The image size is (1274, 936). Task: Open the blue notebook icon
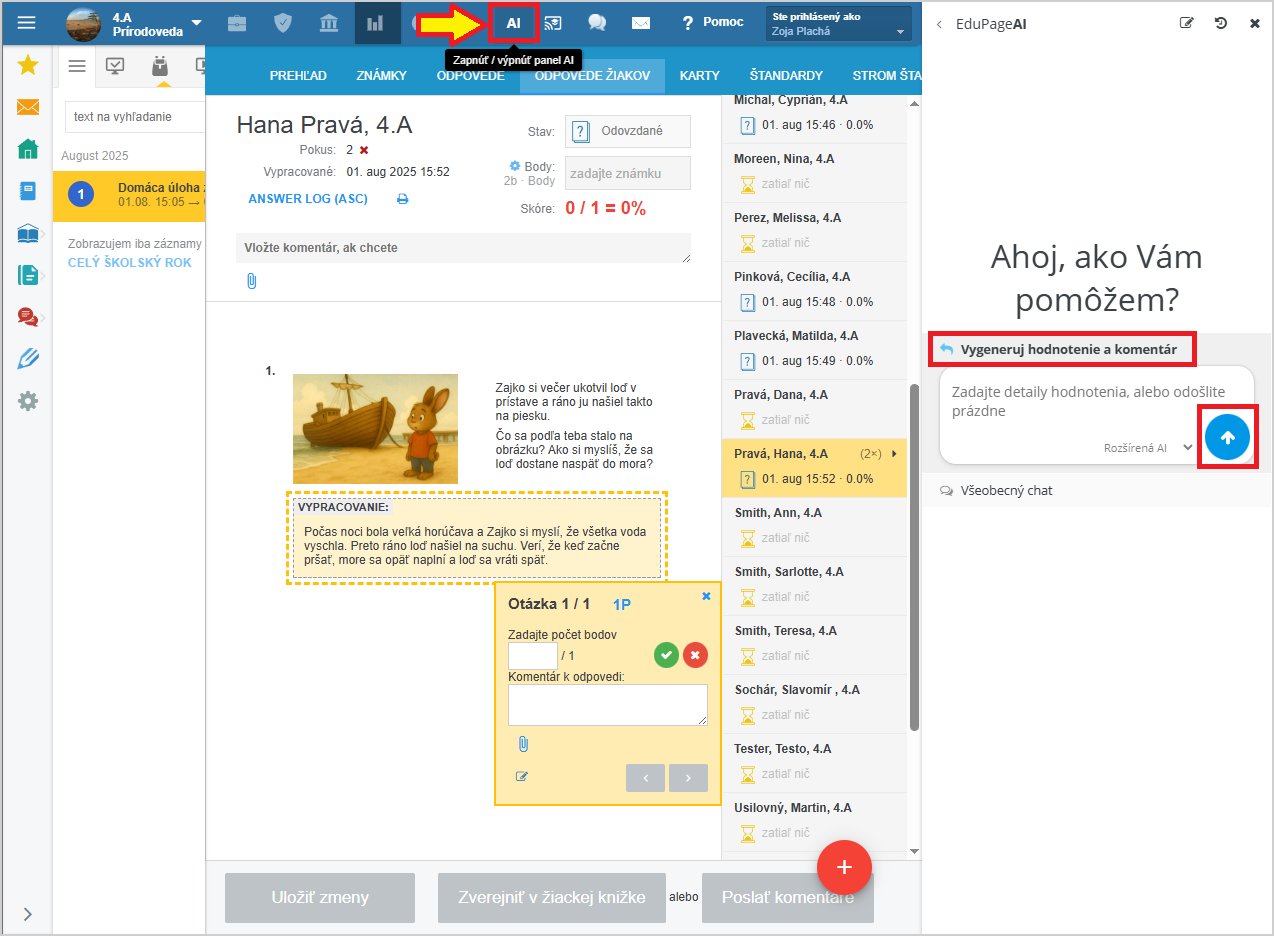click(x=28, y=191)
